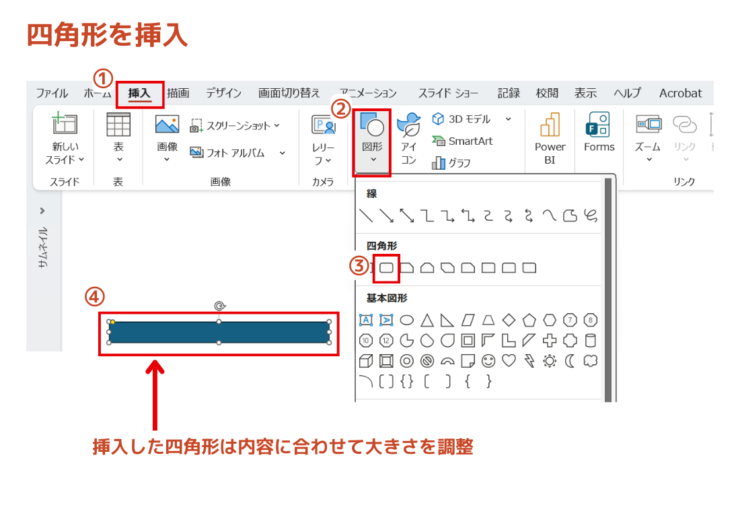The height and width of the screenshot is (505, 740).
Task: Select the regular pentagon shape
Action: point(529,320)
